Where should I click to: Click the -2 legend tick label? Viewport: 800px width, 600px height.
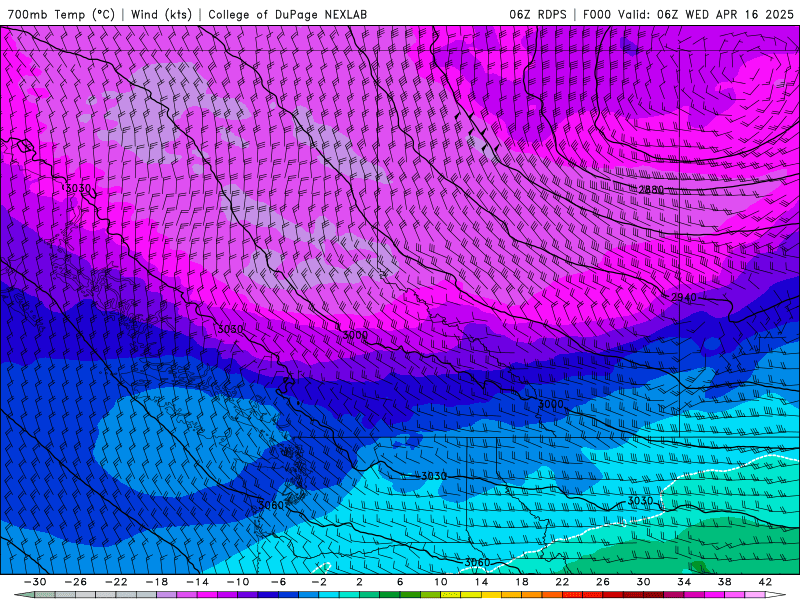click(x=319, y=582)
